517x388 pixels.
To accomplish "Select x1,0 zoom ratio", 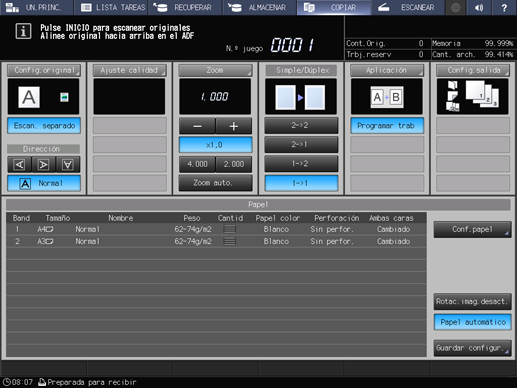I will click(x=215, y=145).
